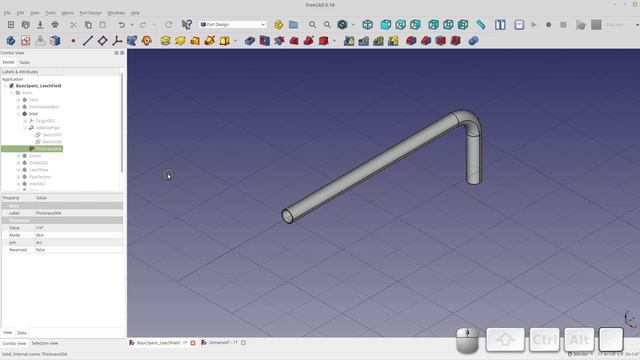Click the Create Body icon
640x360 pixels.
[11, 40]
